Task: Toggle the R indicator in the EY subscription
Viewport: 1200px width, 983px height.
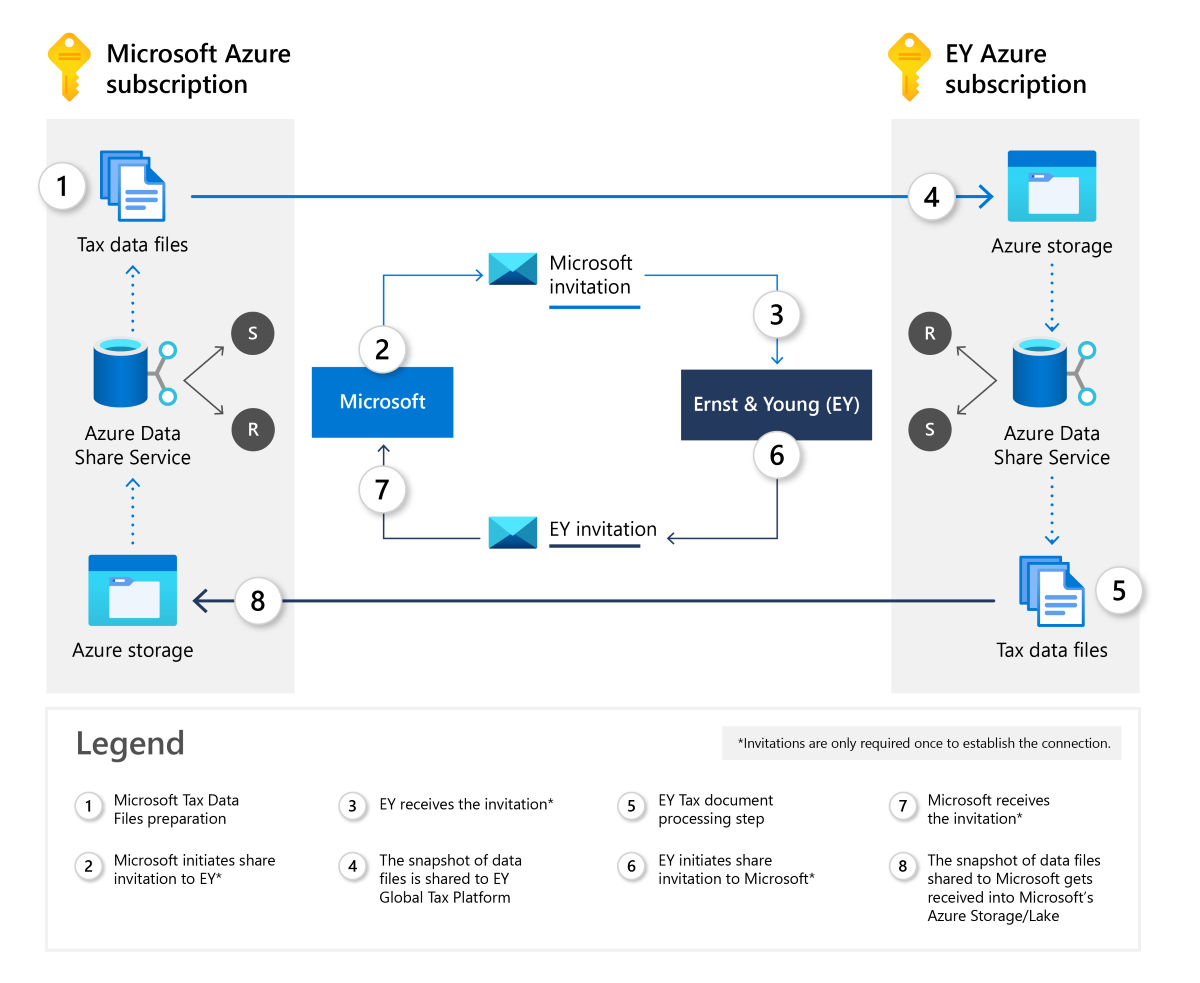Action: coord(929,333)
